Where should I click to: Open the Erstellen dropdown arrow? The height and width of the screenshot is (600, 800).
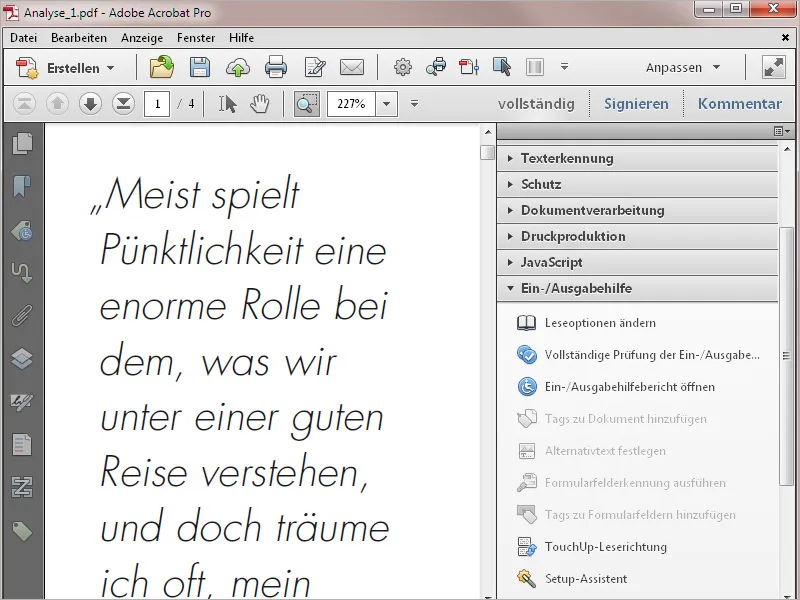pos(111,68)
